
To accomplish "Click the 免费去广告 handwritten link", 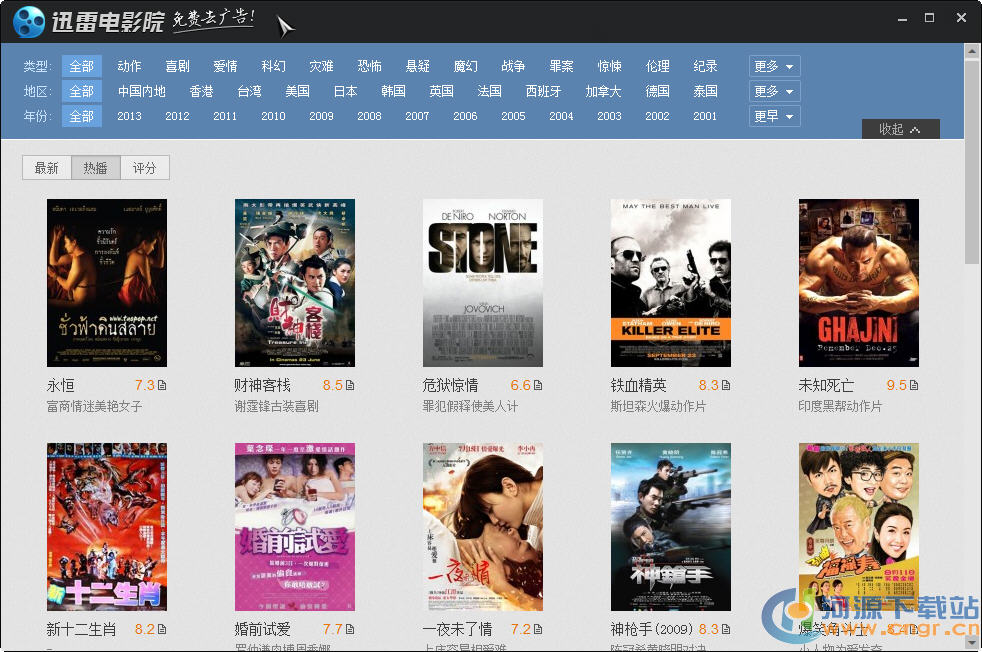I will click(x=213, y=19).
